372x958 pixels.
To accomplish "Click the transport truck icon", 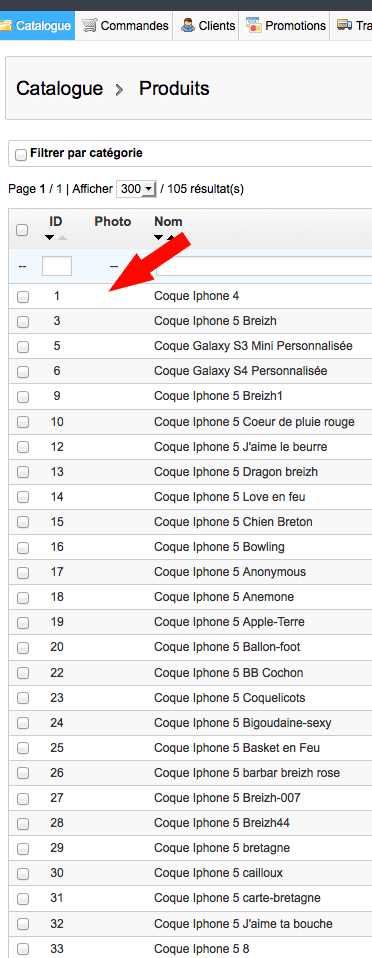I will tap(345, 26).
